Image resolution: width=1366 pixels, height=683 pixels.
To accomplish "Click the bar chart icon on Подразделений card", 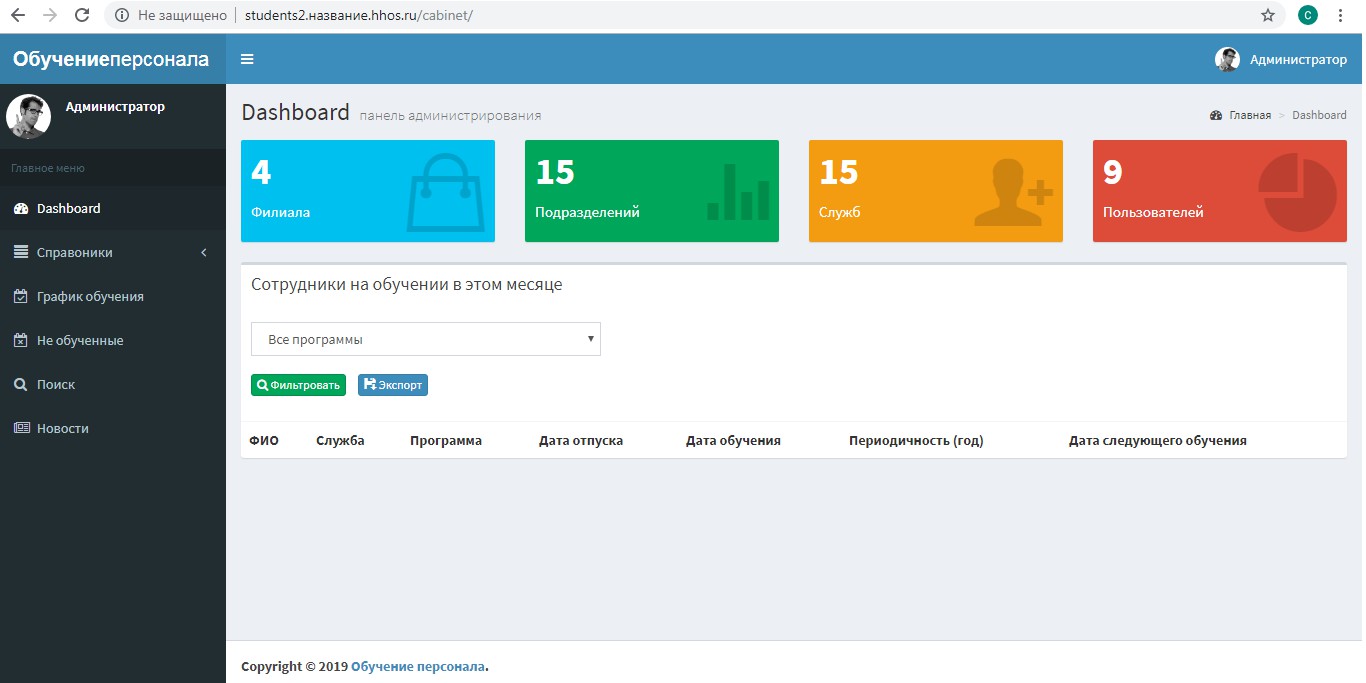I will [x=738, y=192].
